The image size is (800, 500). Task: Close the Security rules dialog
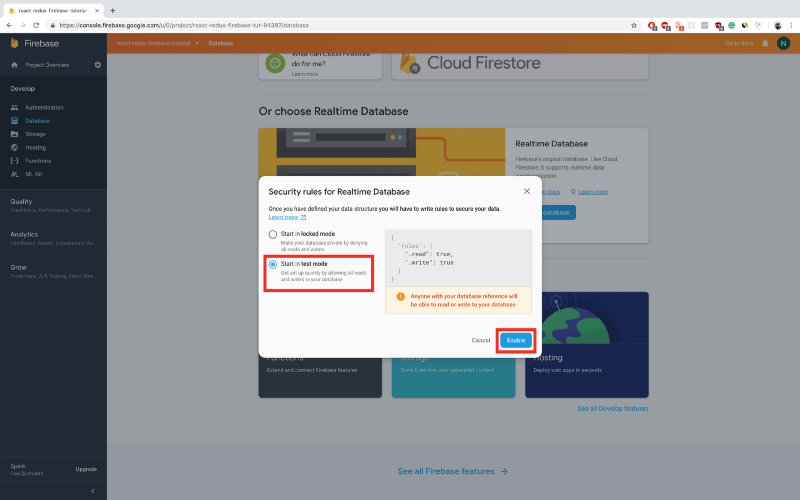coord(527,190)
